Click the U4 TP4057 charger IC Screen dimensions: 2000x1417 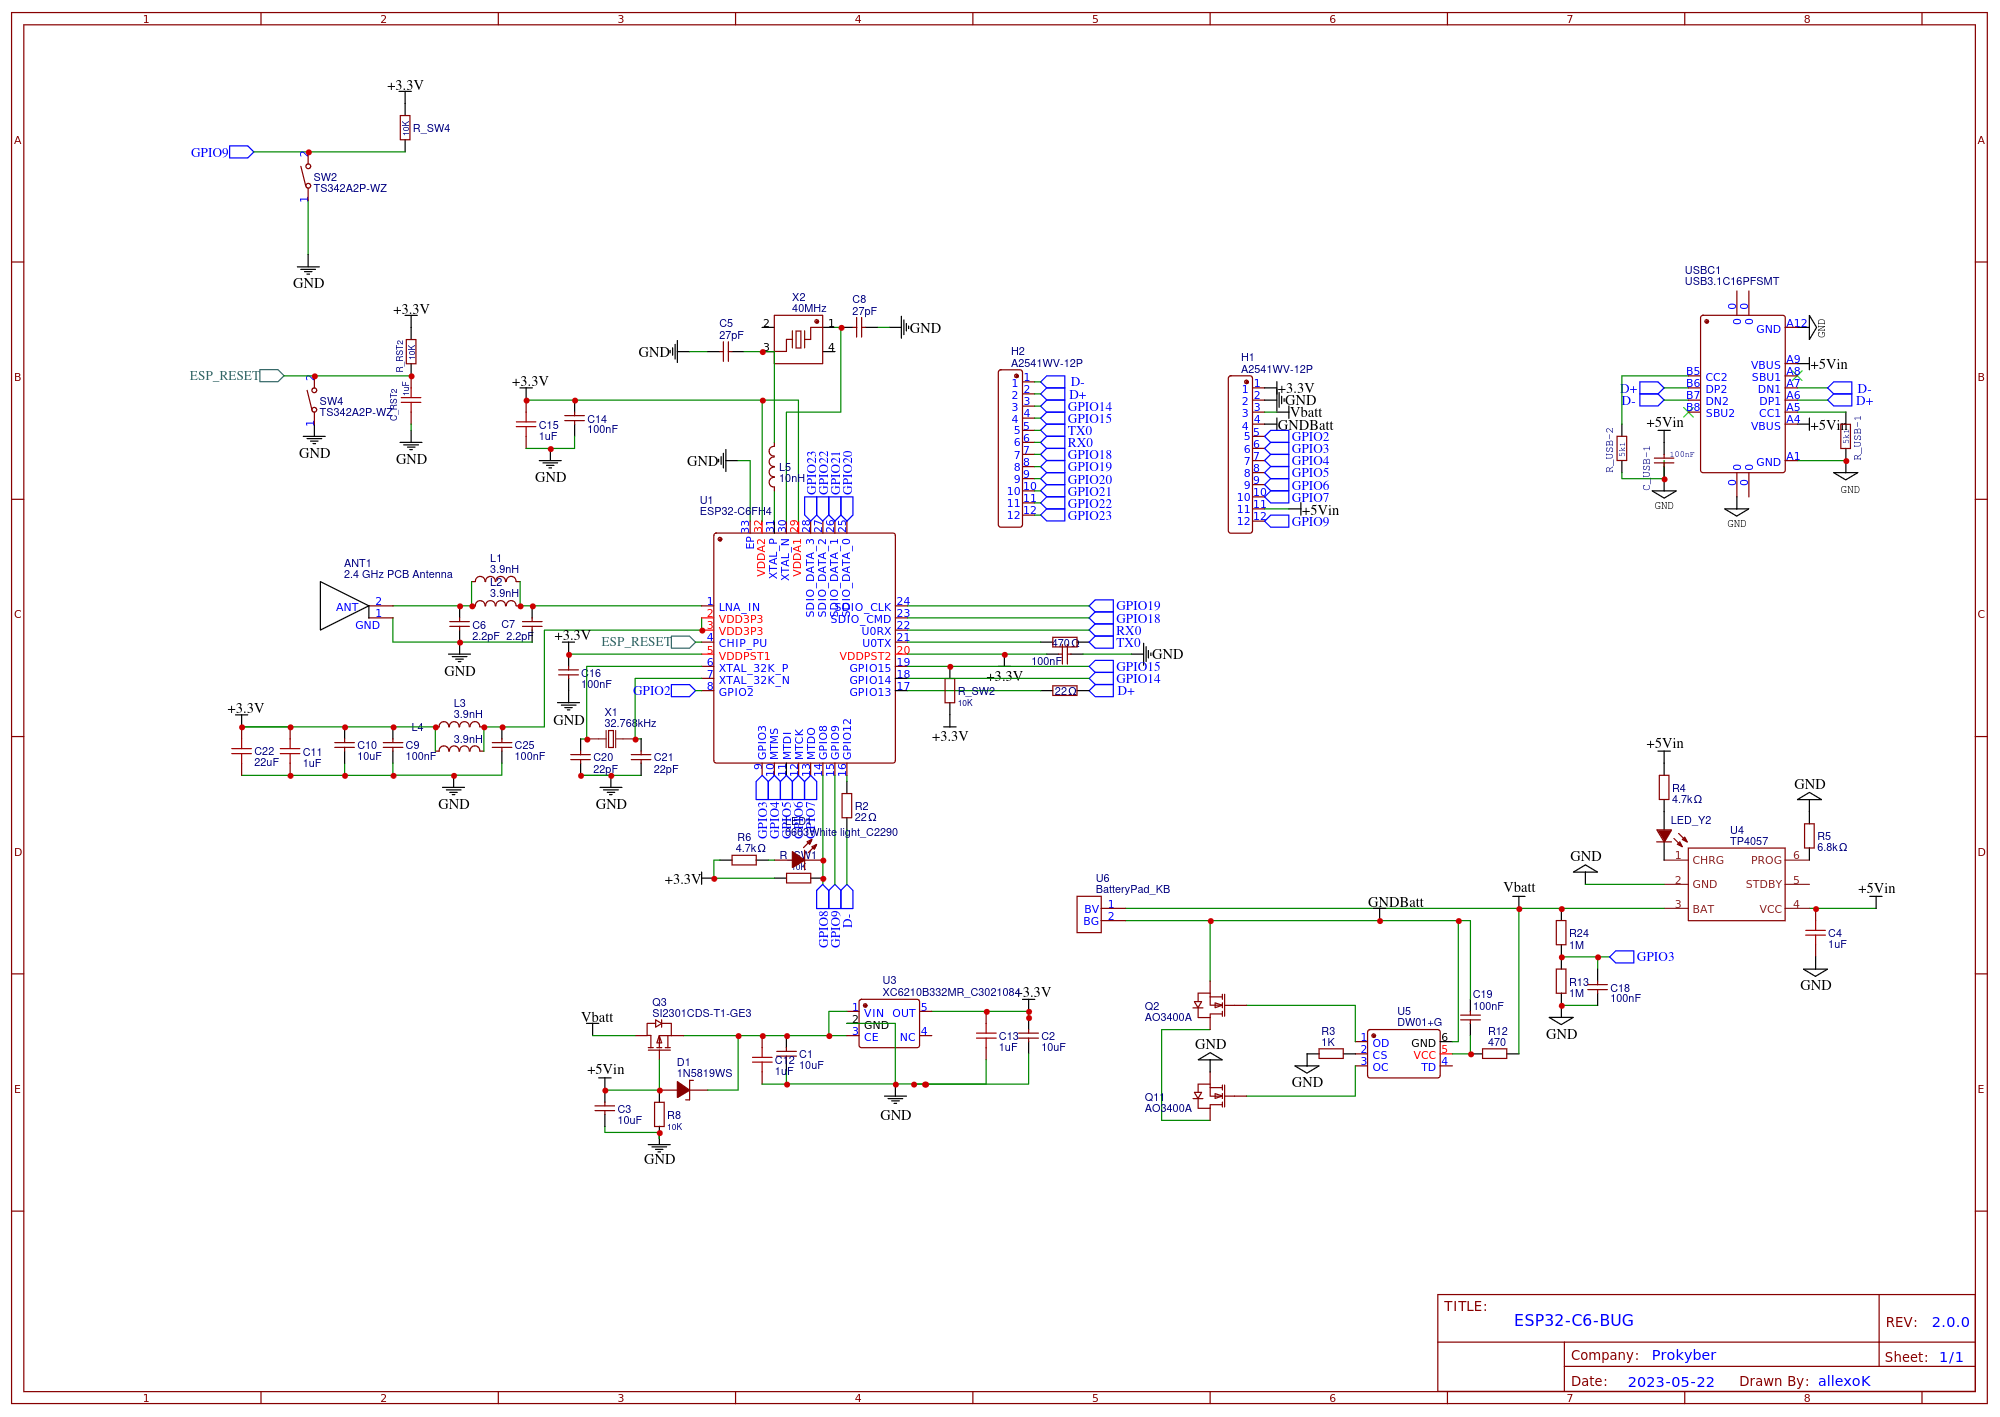[1736, 884]
